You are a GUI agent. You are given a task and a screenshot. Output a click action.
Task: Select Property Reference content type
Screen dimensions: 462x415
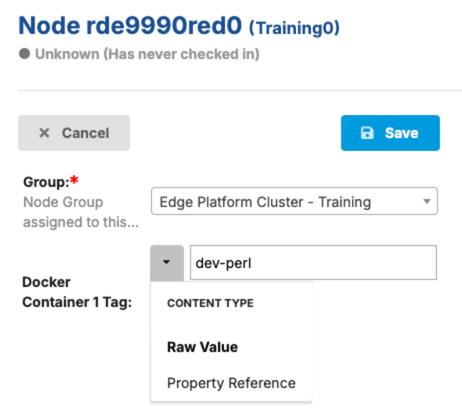pyautogui.click(x=231, y=383)
